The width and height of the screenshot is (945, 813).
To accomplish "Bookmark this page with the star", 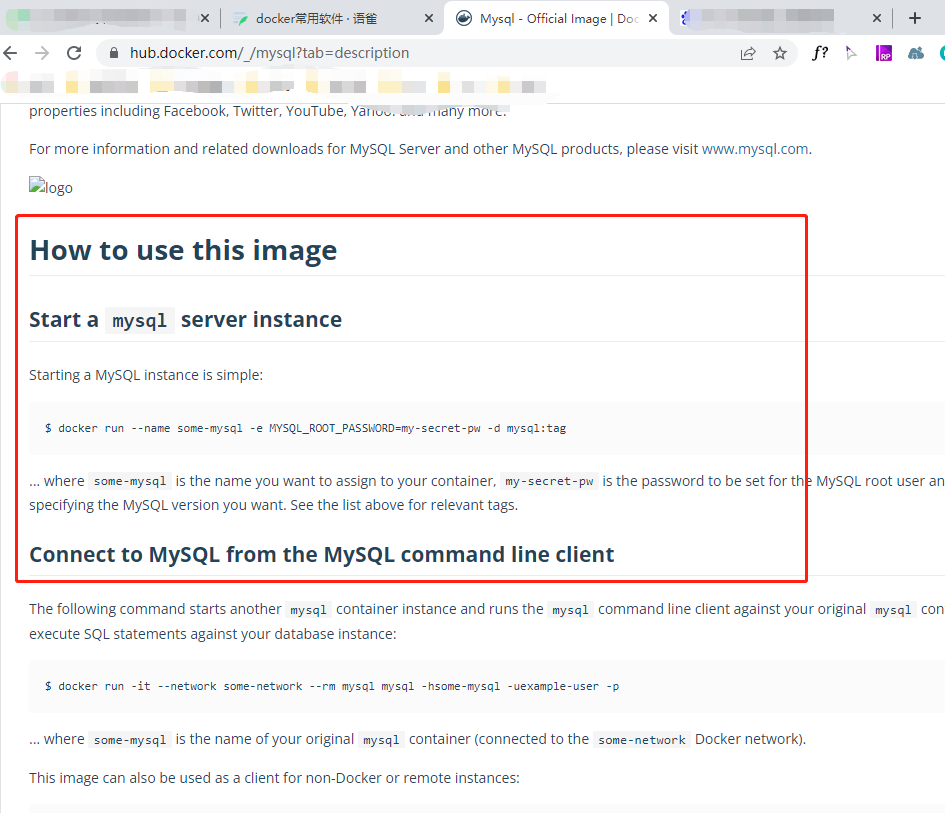I will pyautogui.click(x=780, y=54).
